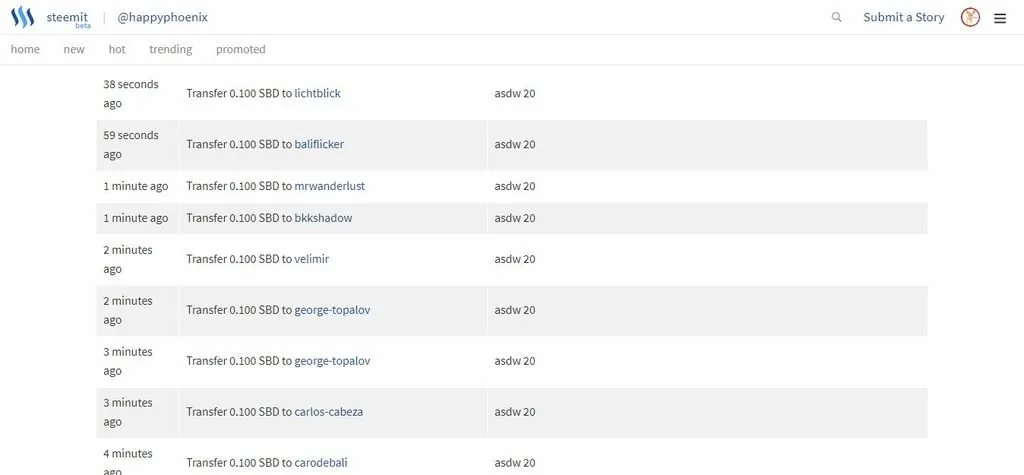Click 'Transfer 0.100 SBD to' text in bkkshadow row

pos(239,218)
